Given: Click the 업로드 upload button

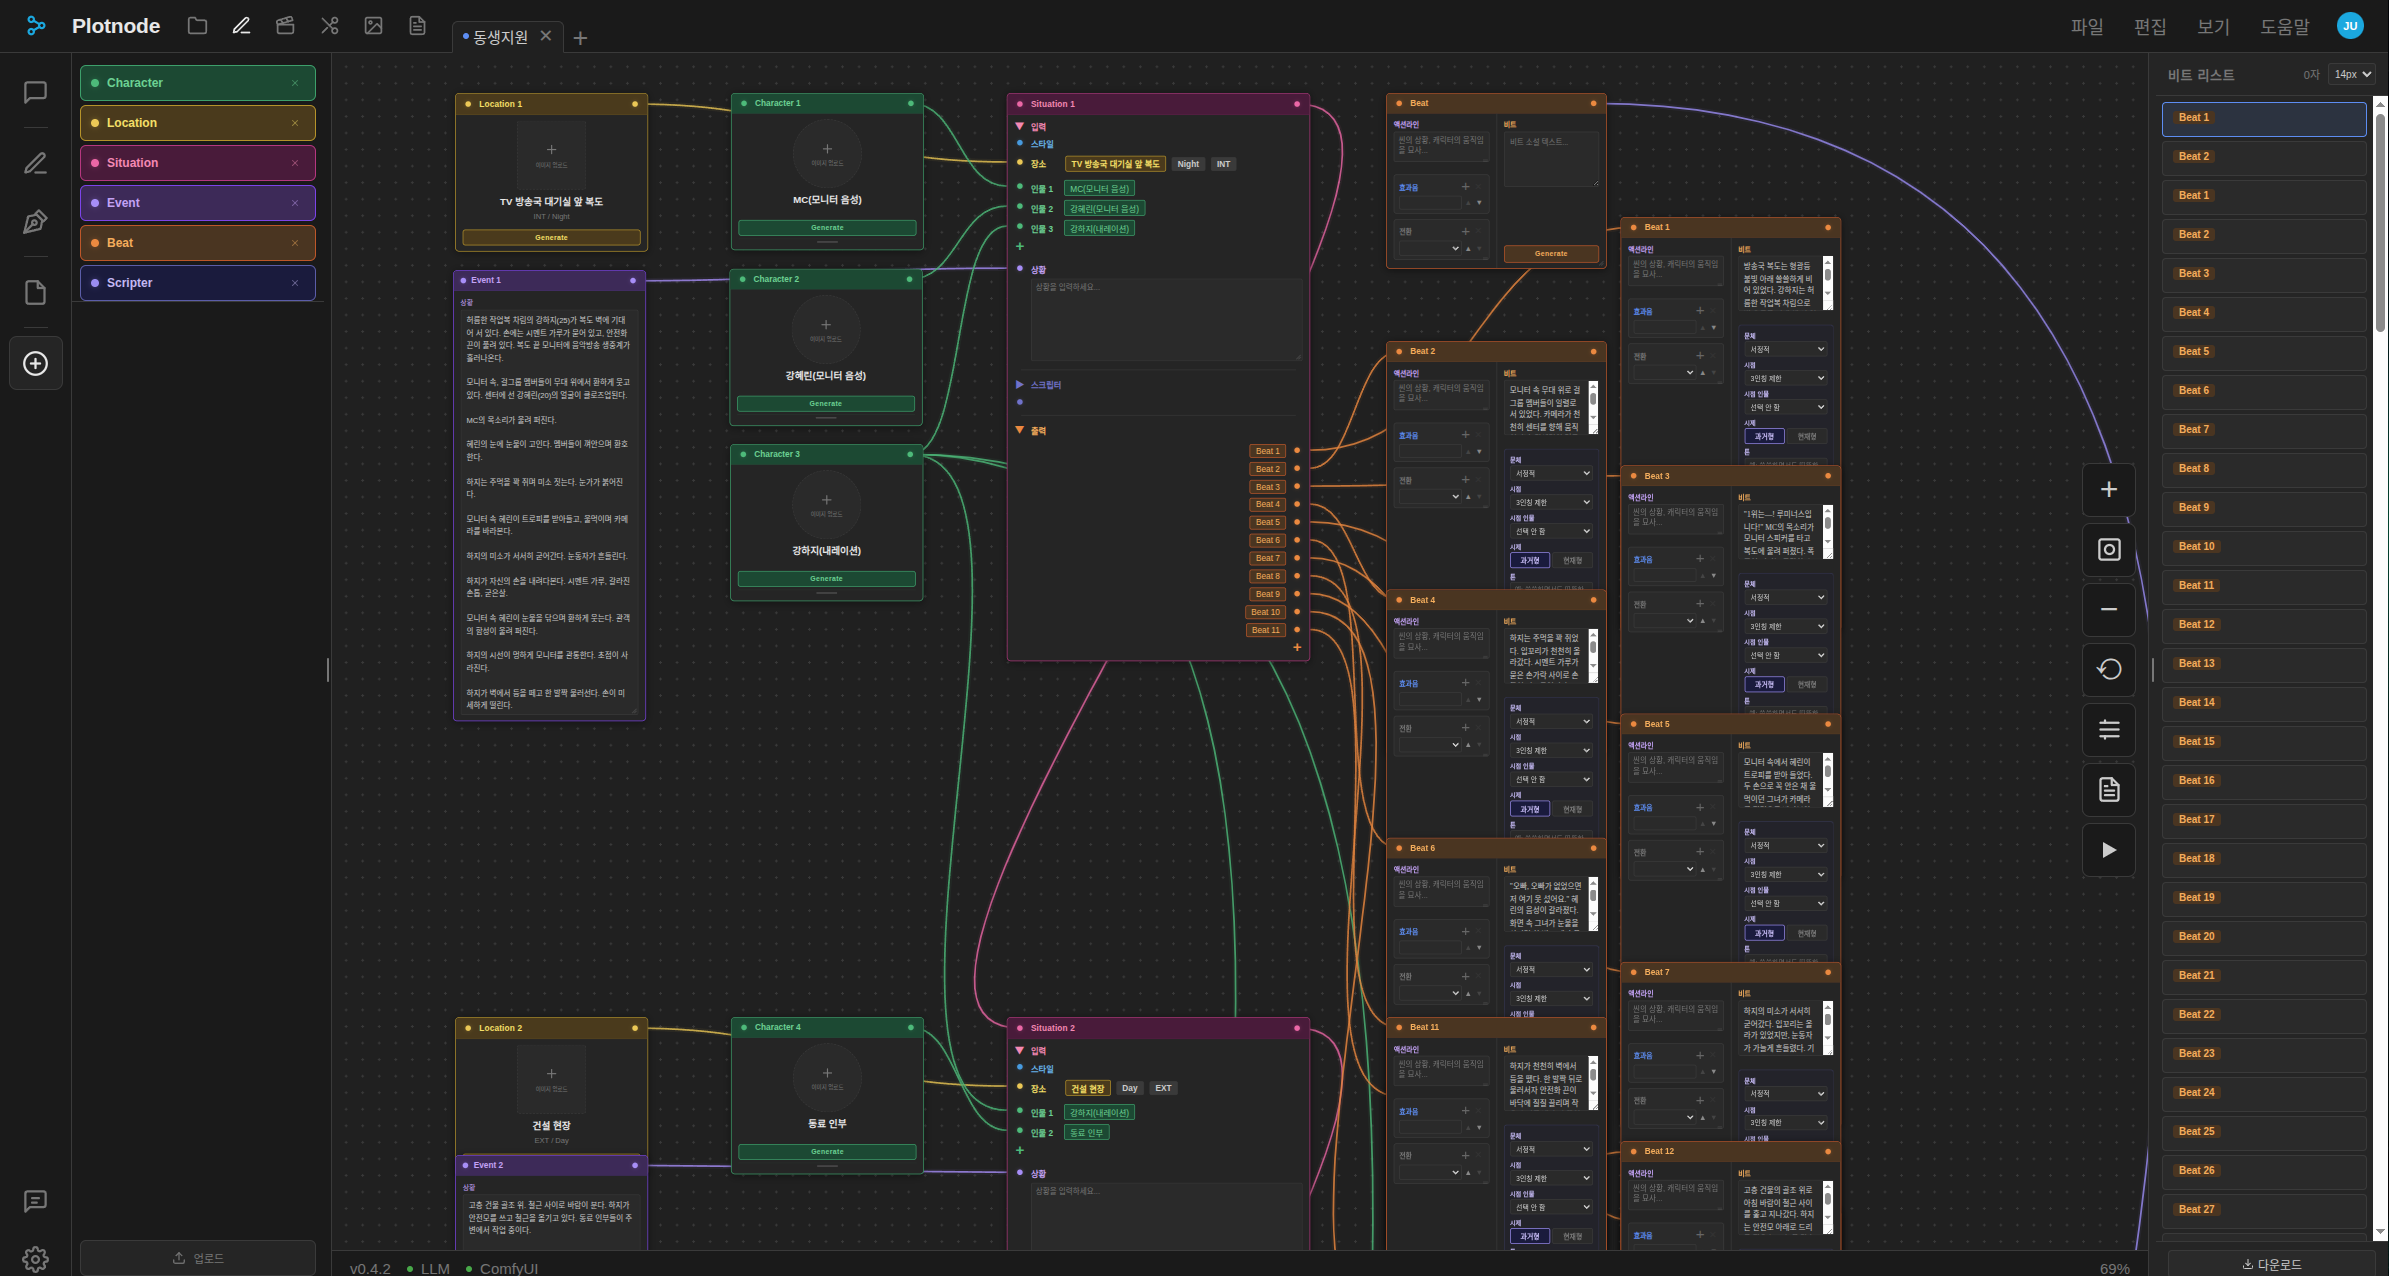Looking at the screenshot, I should click(198, 1258).
